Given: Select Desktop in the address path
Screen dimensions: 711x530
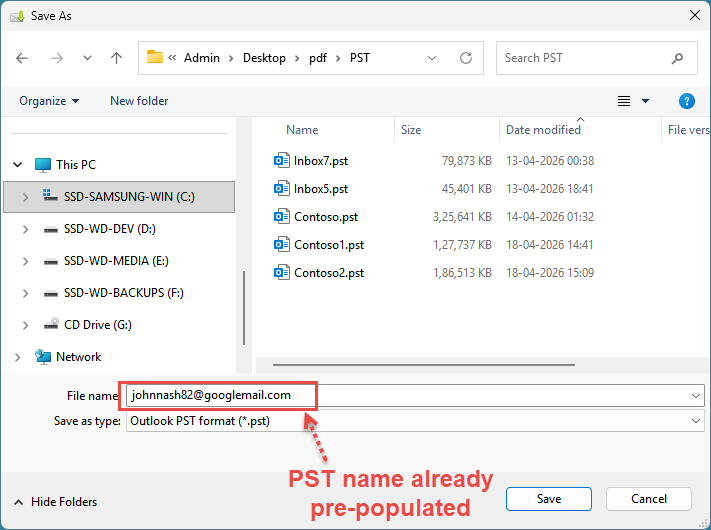Looking at the screenshot, I should pyautogui.click(x=264, y=58).
